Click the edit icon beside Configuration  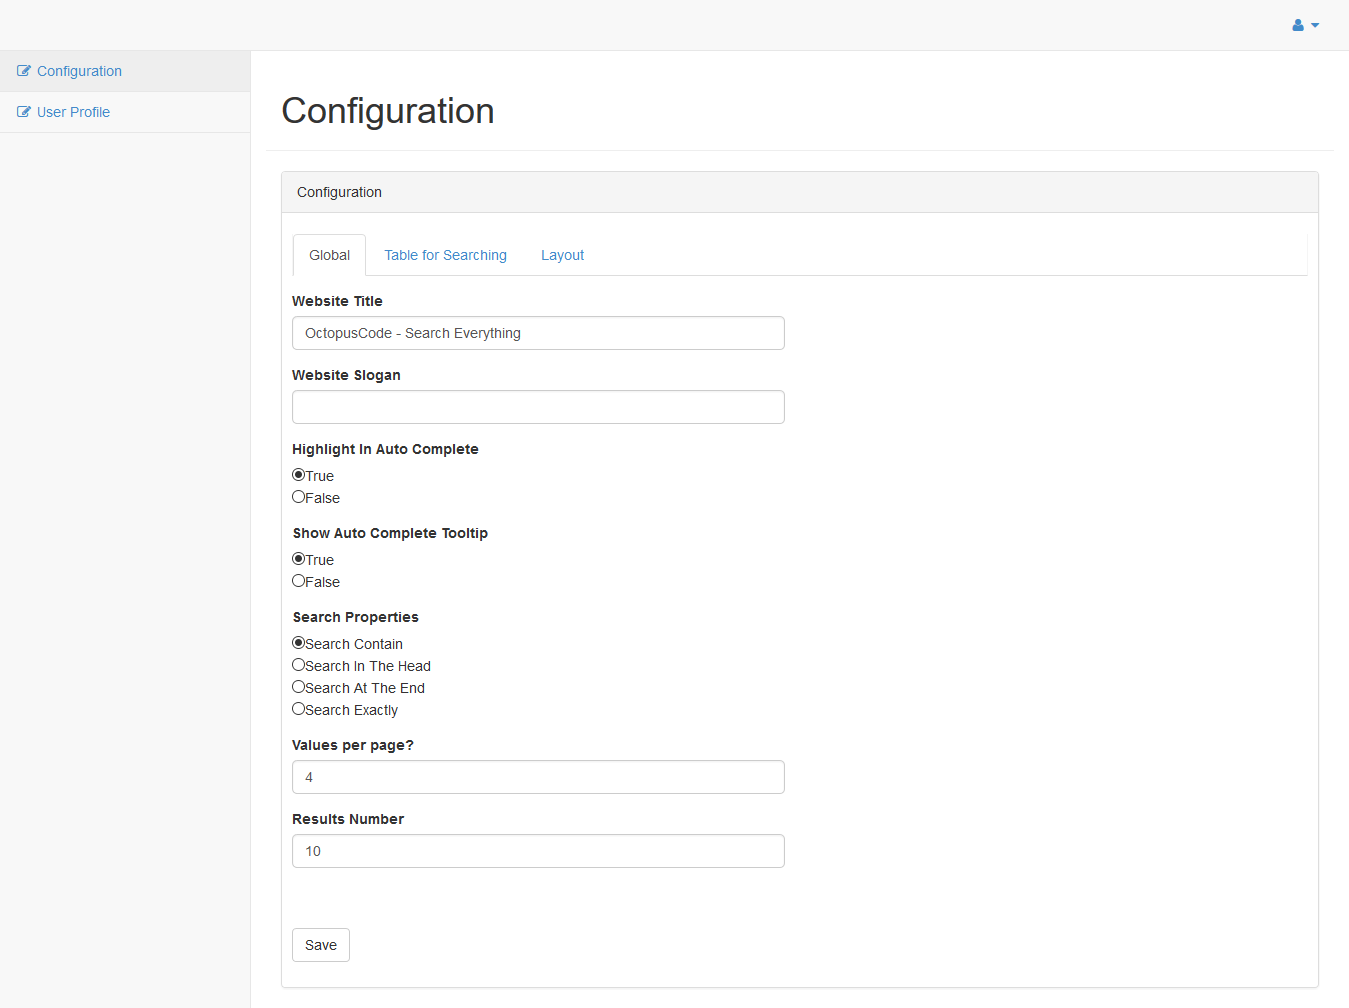(x=24, y=71)
